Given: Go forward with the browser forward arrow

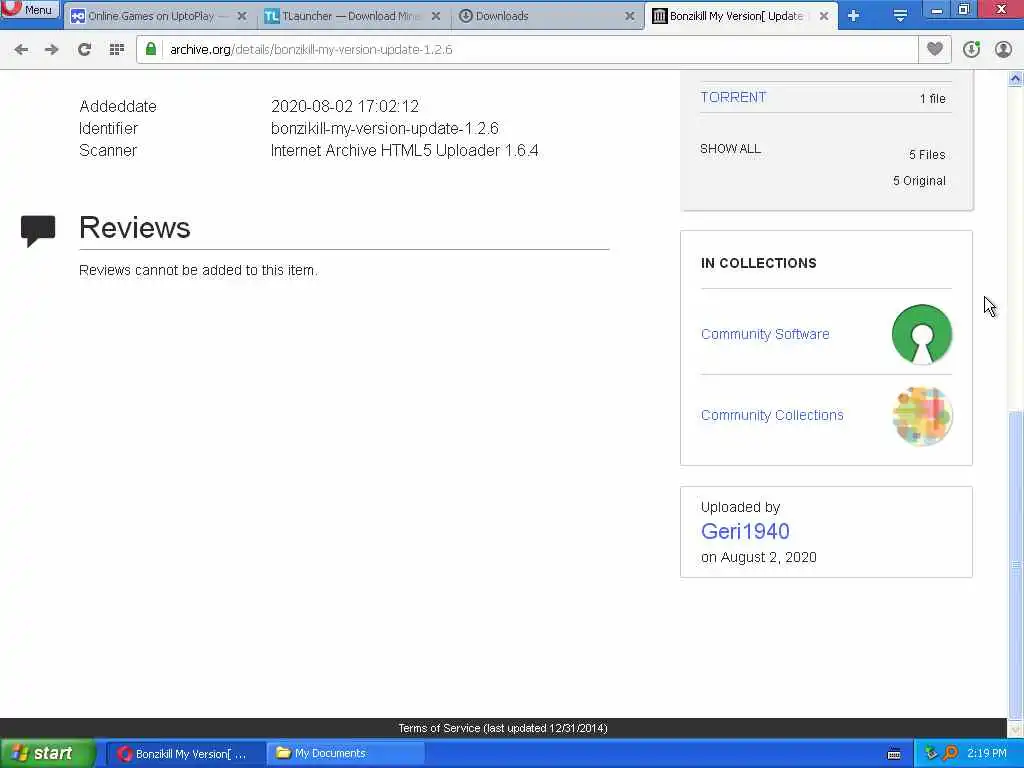Looking at the screenshot, I should click(52, 50).
